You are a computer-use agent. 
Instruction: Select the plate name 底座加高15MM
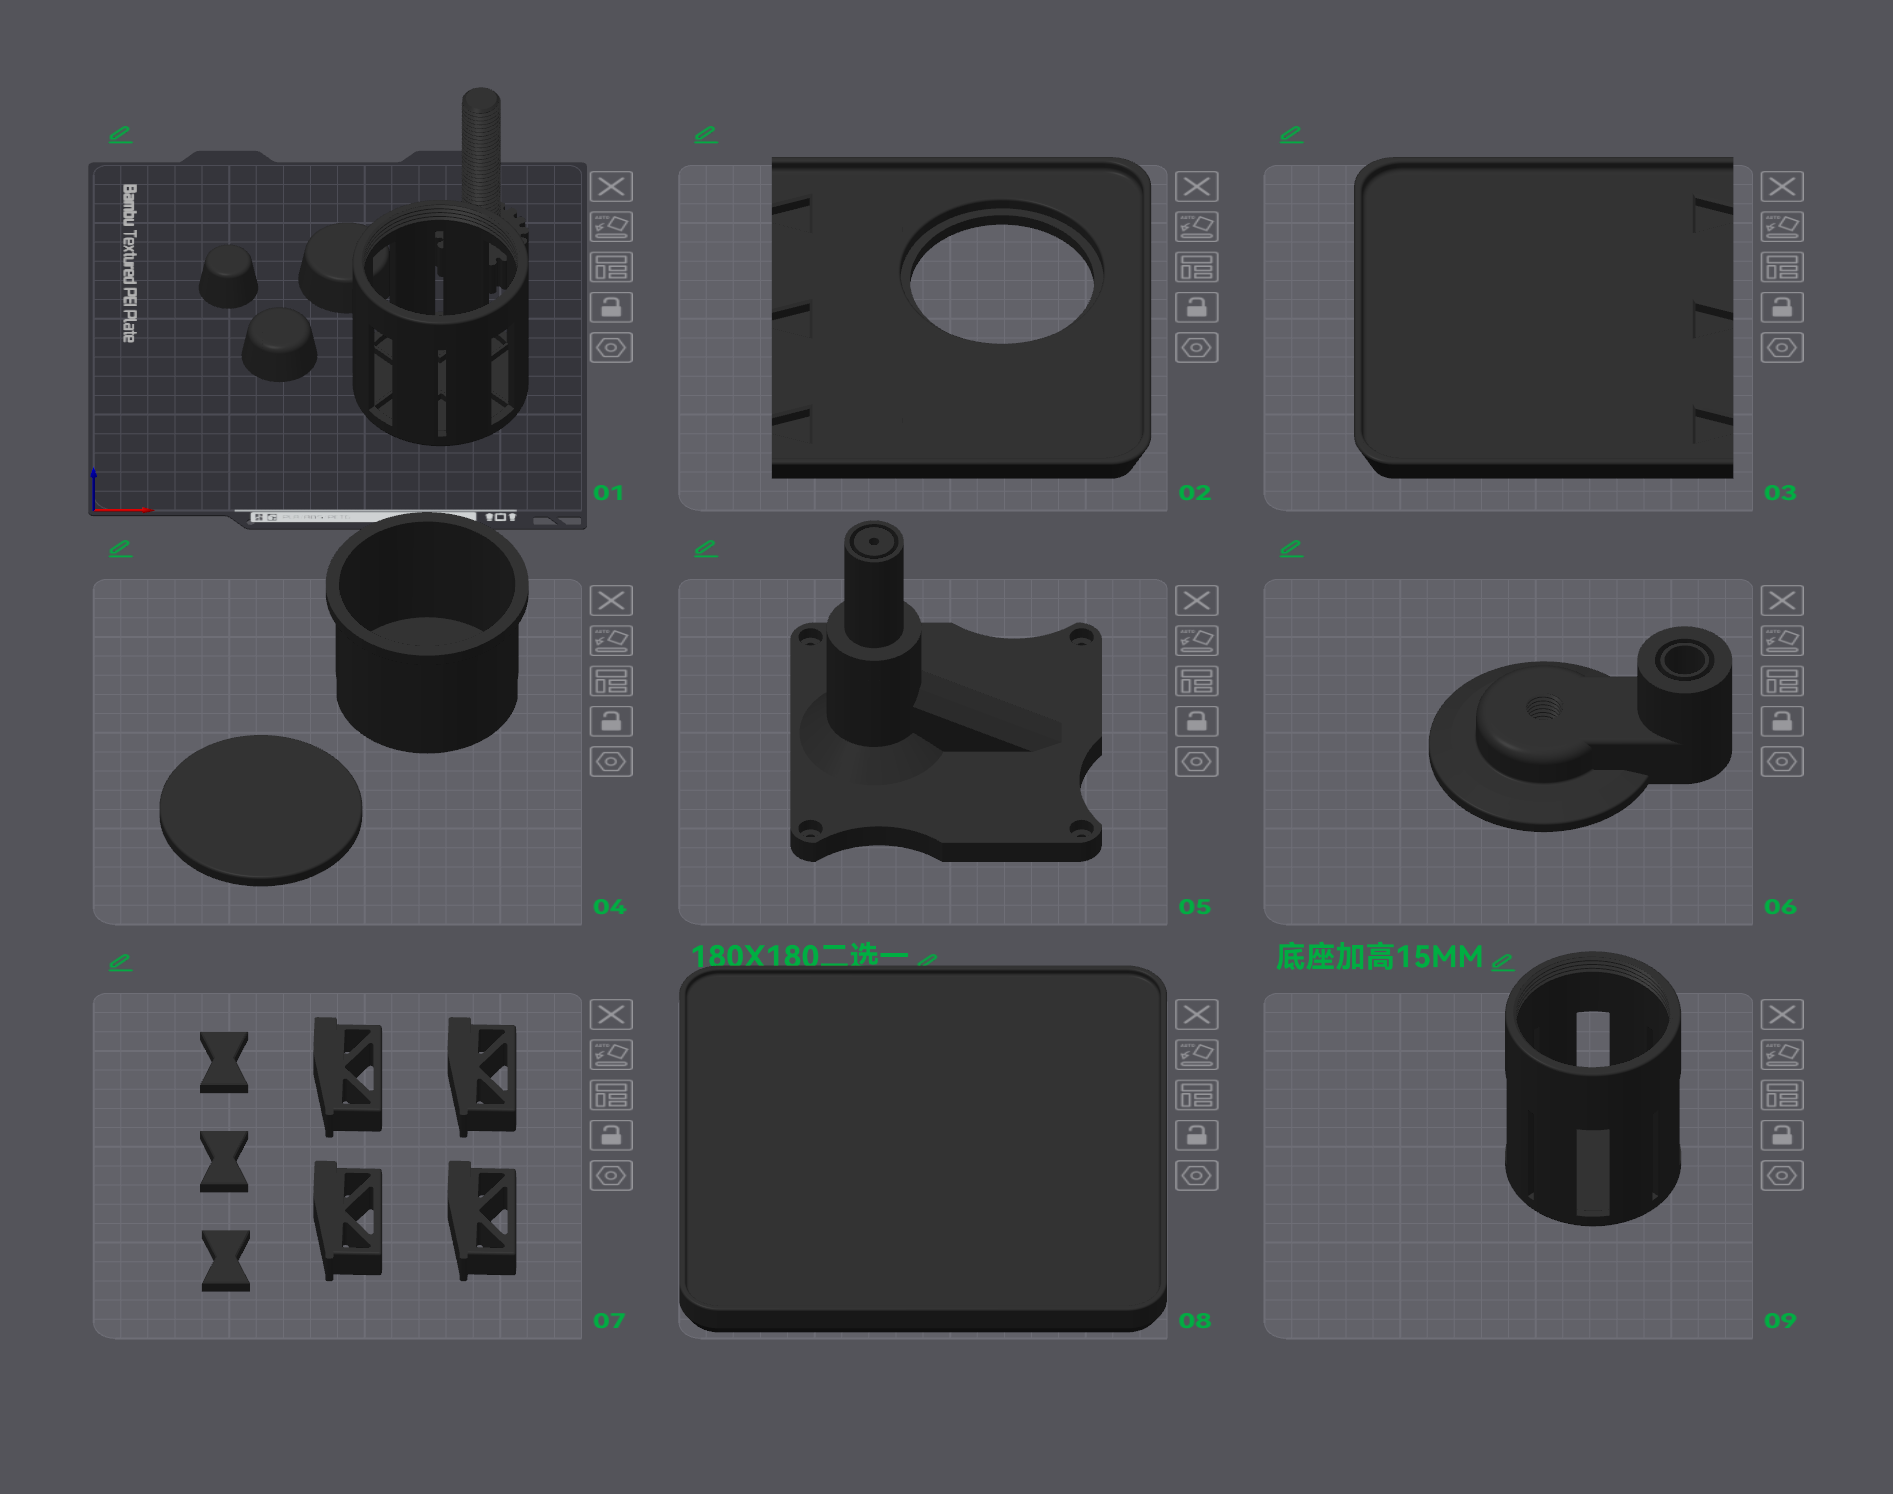pyautogui.click(x=1379, y=957)
